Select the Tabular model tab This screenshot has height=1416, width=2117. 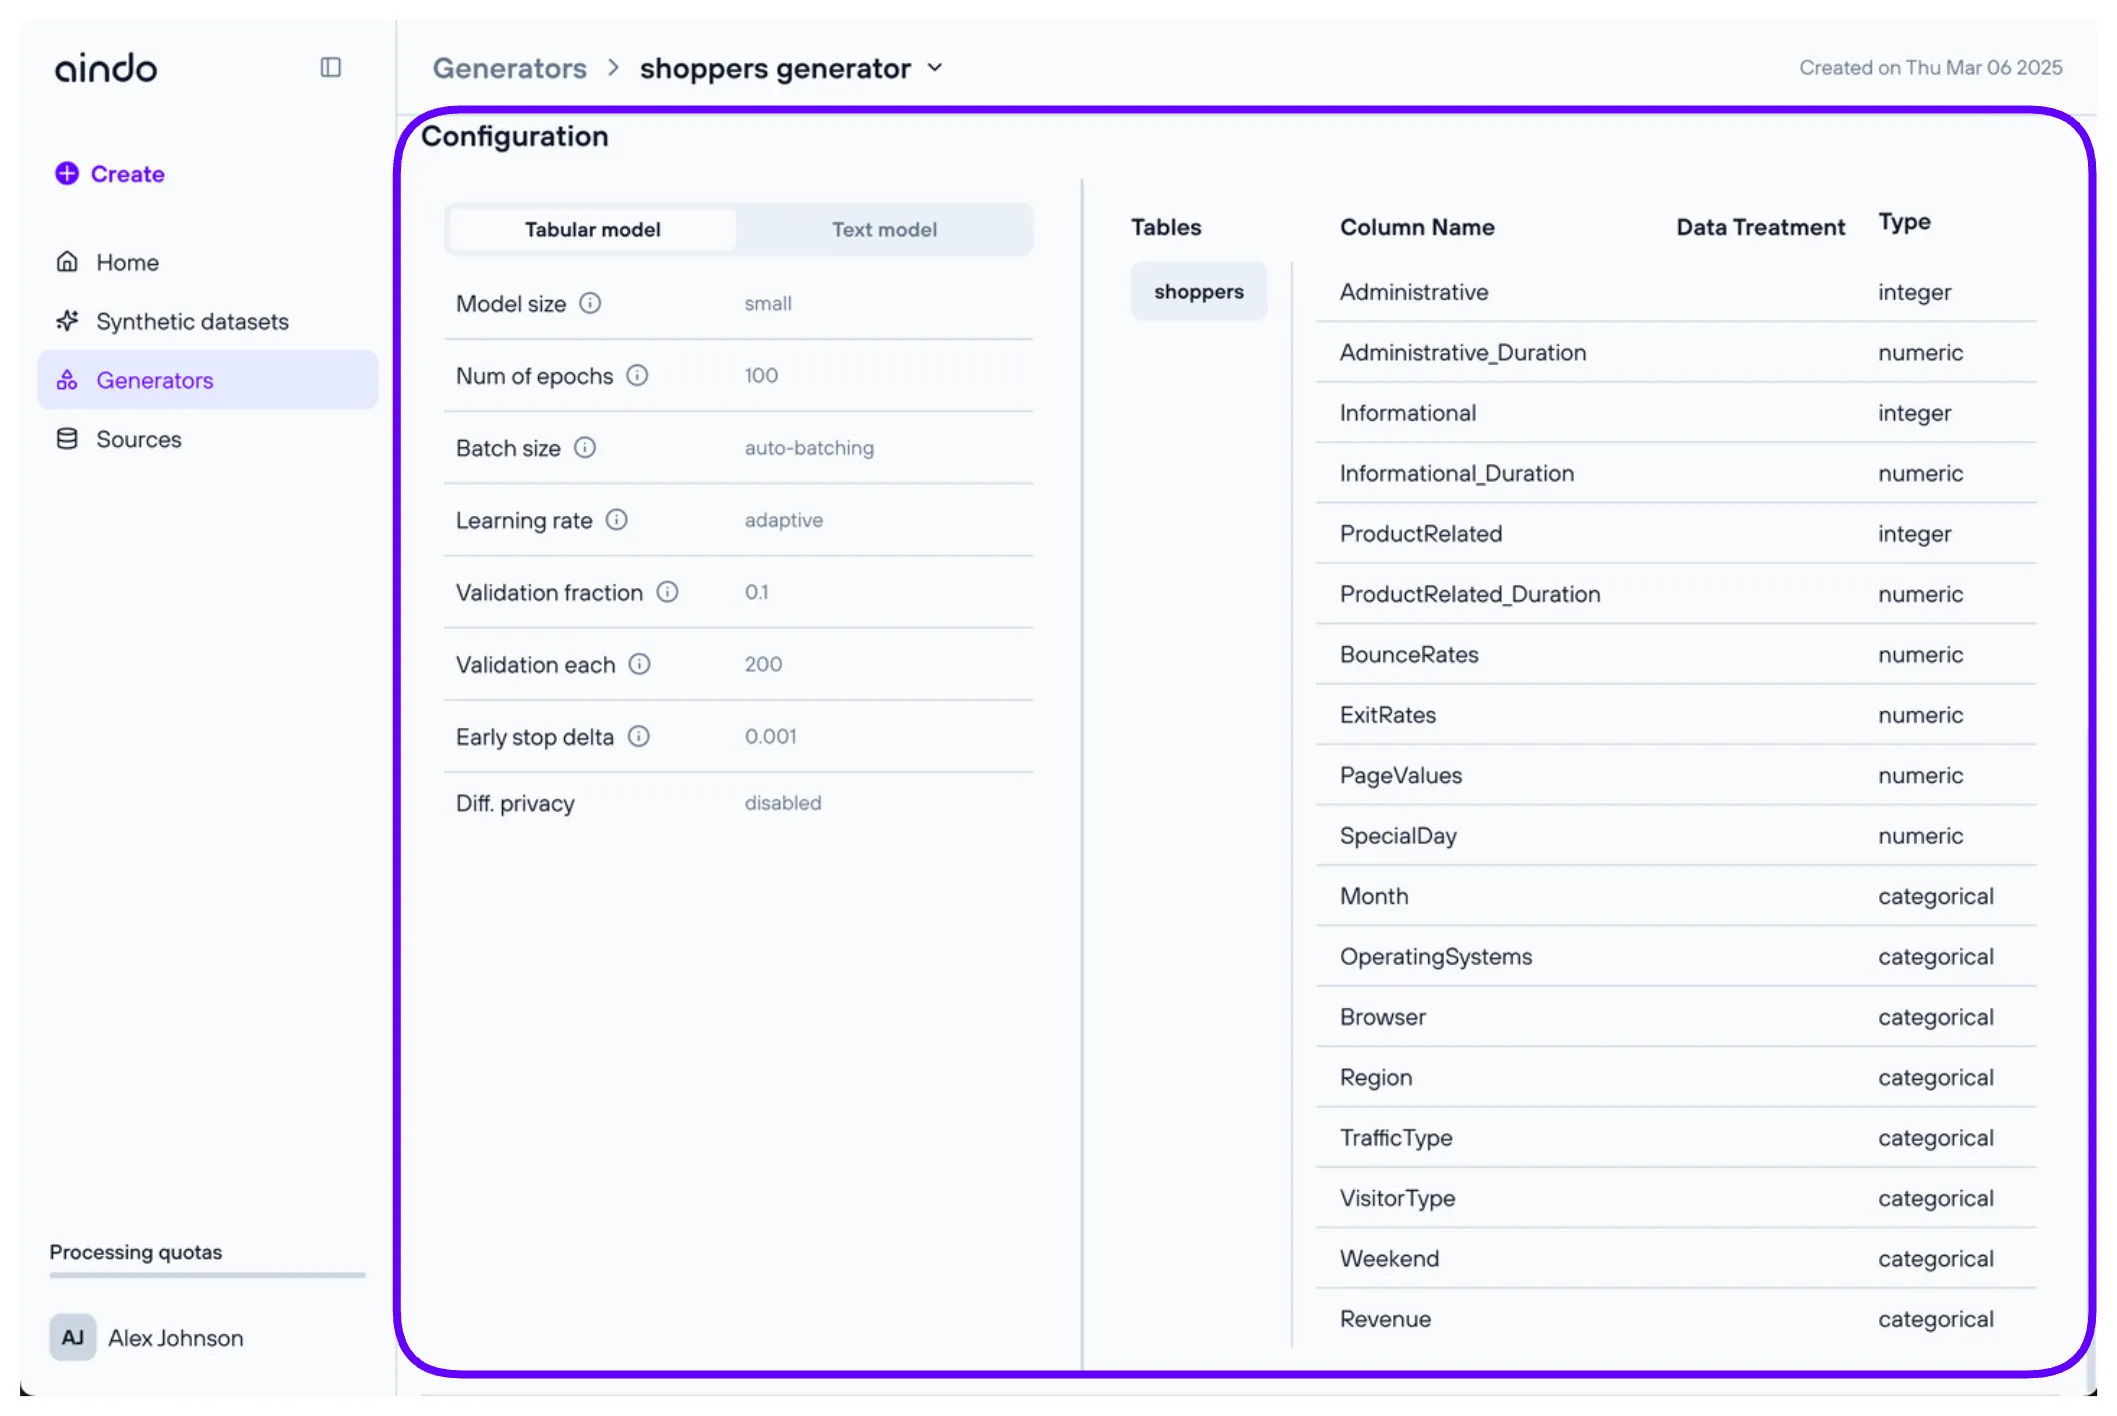(592, 229)
